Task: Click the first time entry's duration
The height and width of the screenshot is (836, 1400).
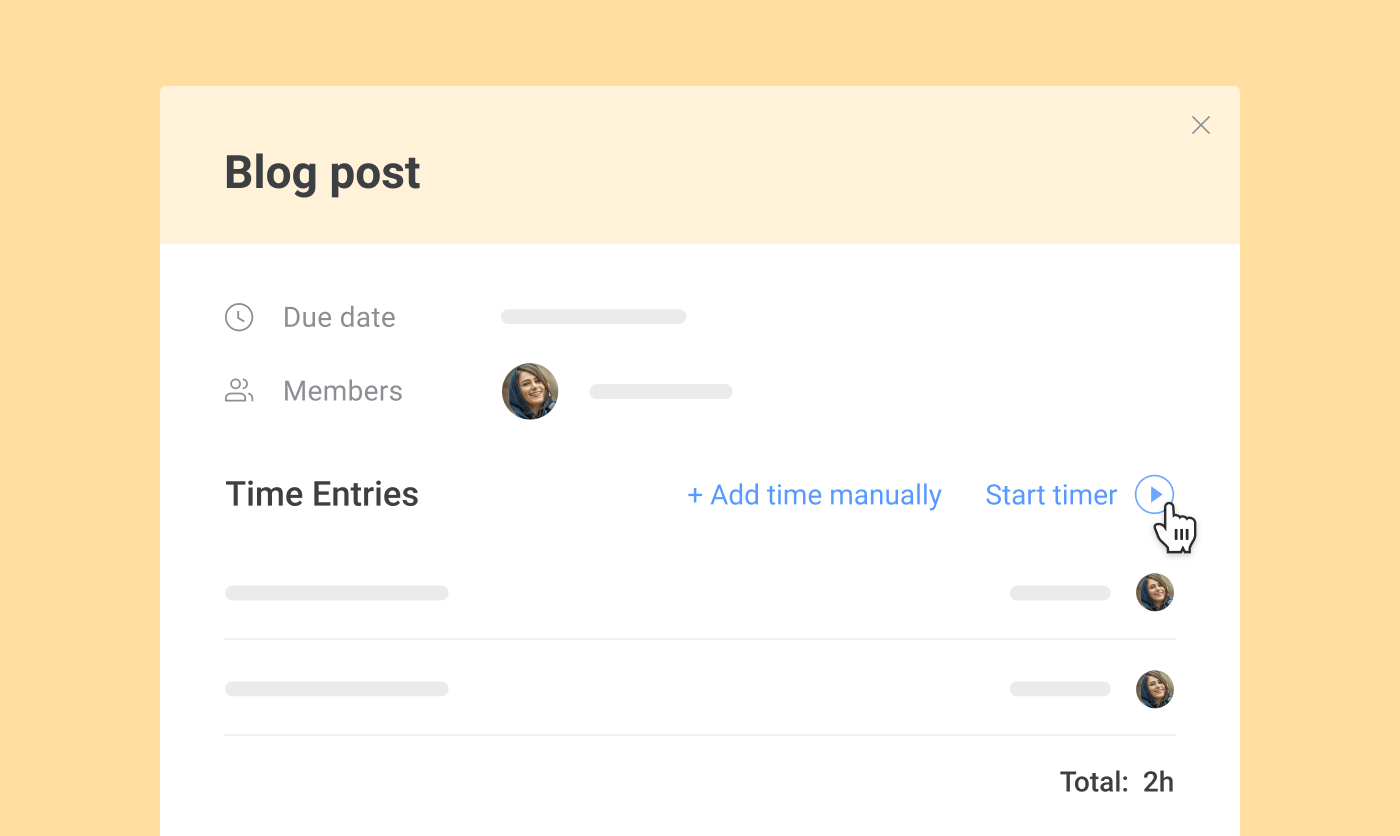Action: click(1060, 593)
